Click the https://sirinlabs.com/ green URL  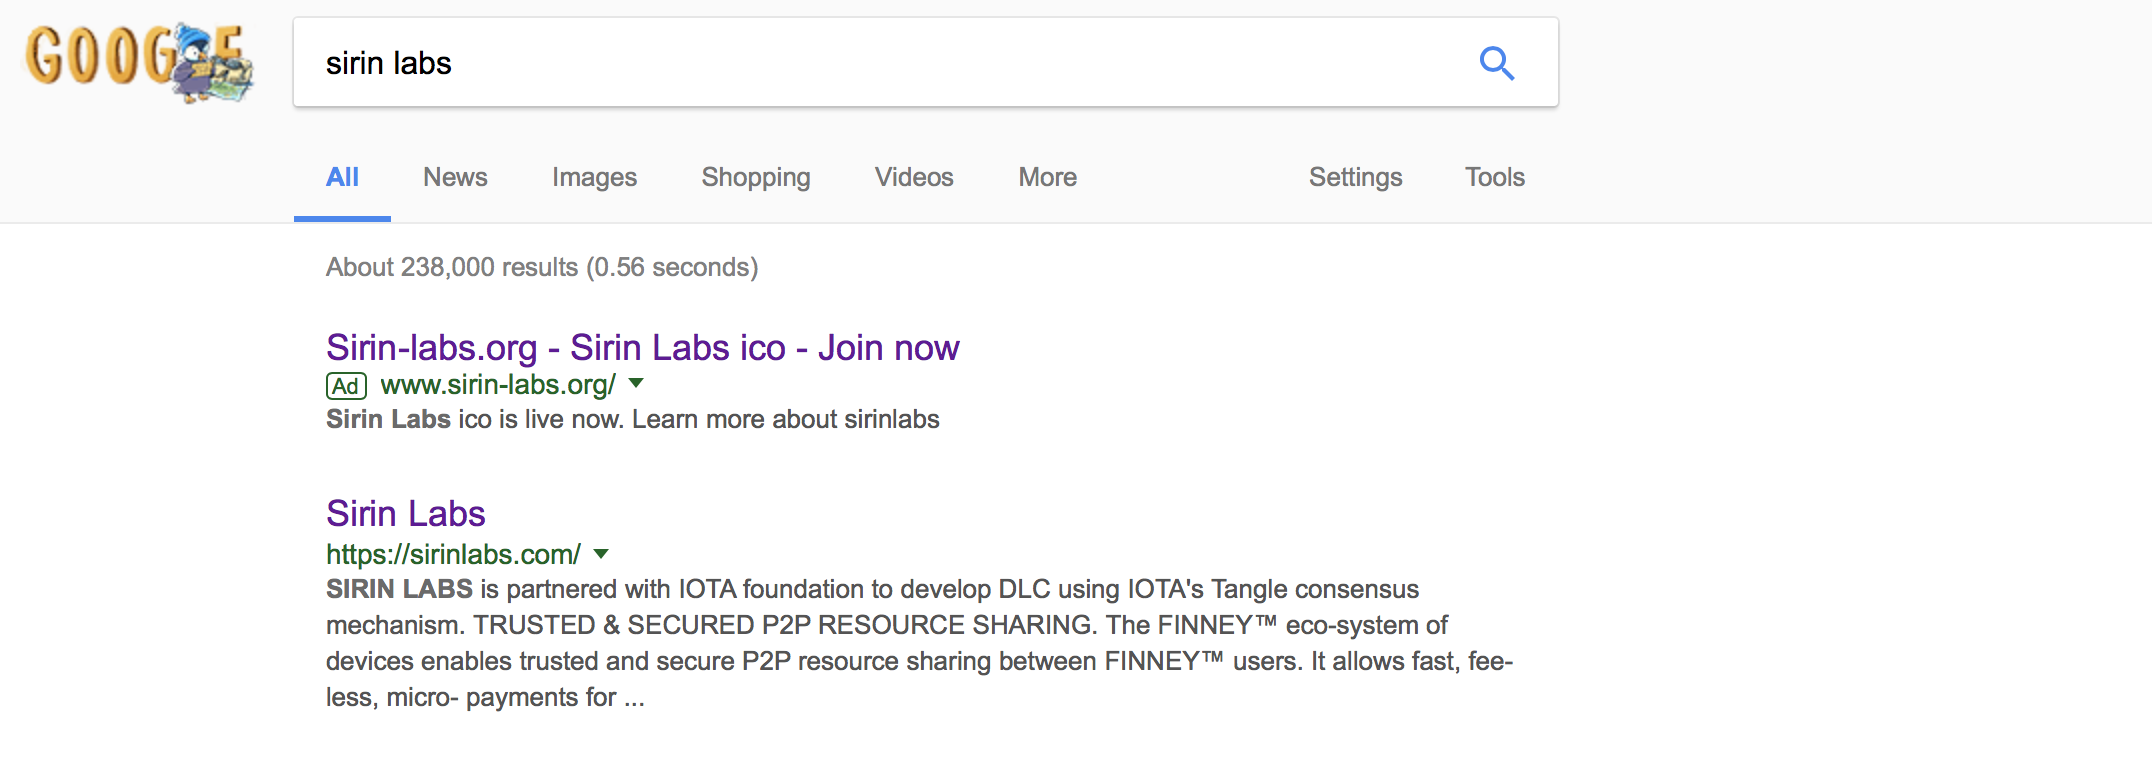[453, 554]
